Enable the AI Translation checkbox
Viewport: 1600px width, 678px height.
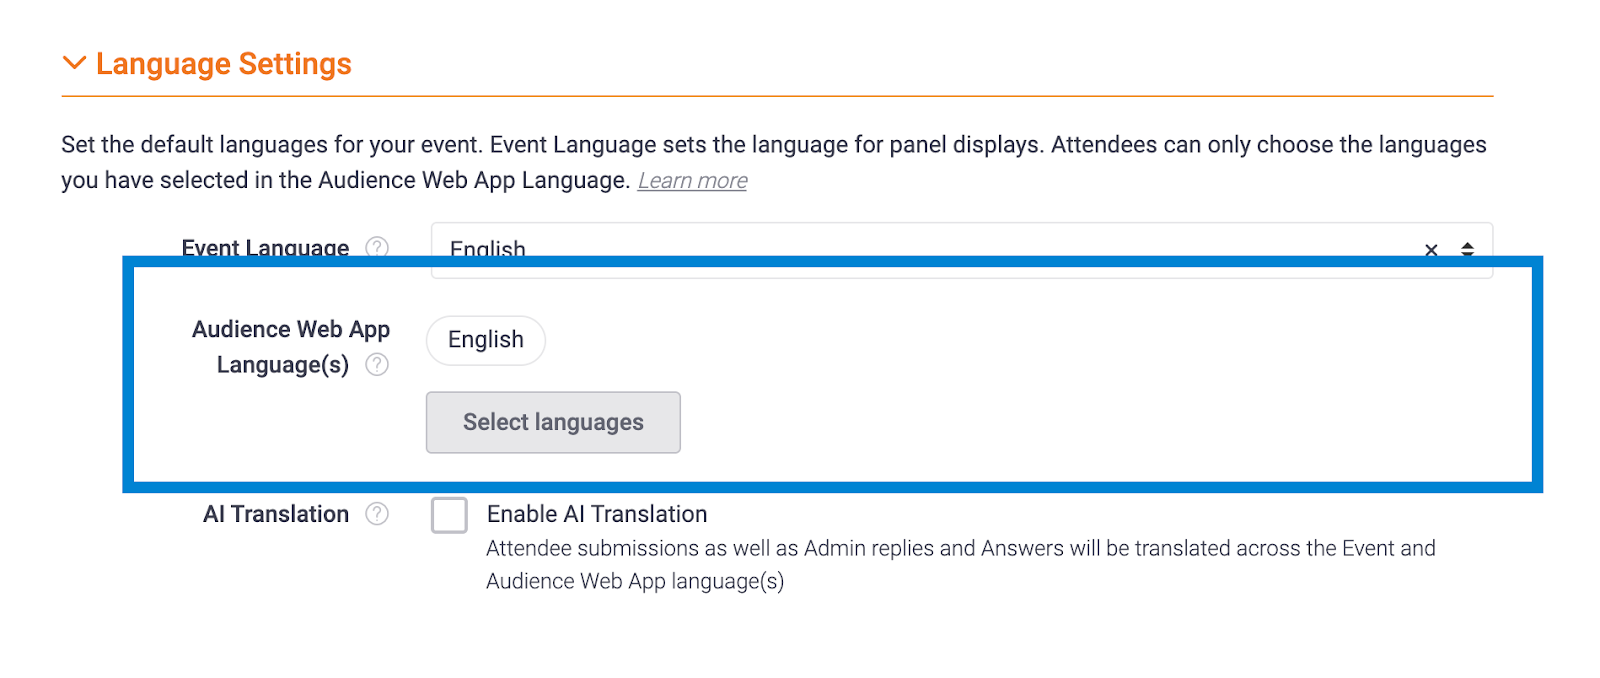(449, 515)
